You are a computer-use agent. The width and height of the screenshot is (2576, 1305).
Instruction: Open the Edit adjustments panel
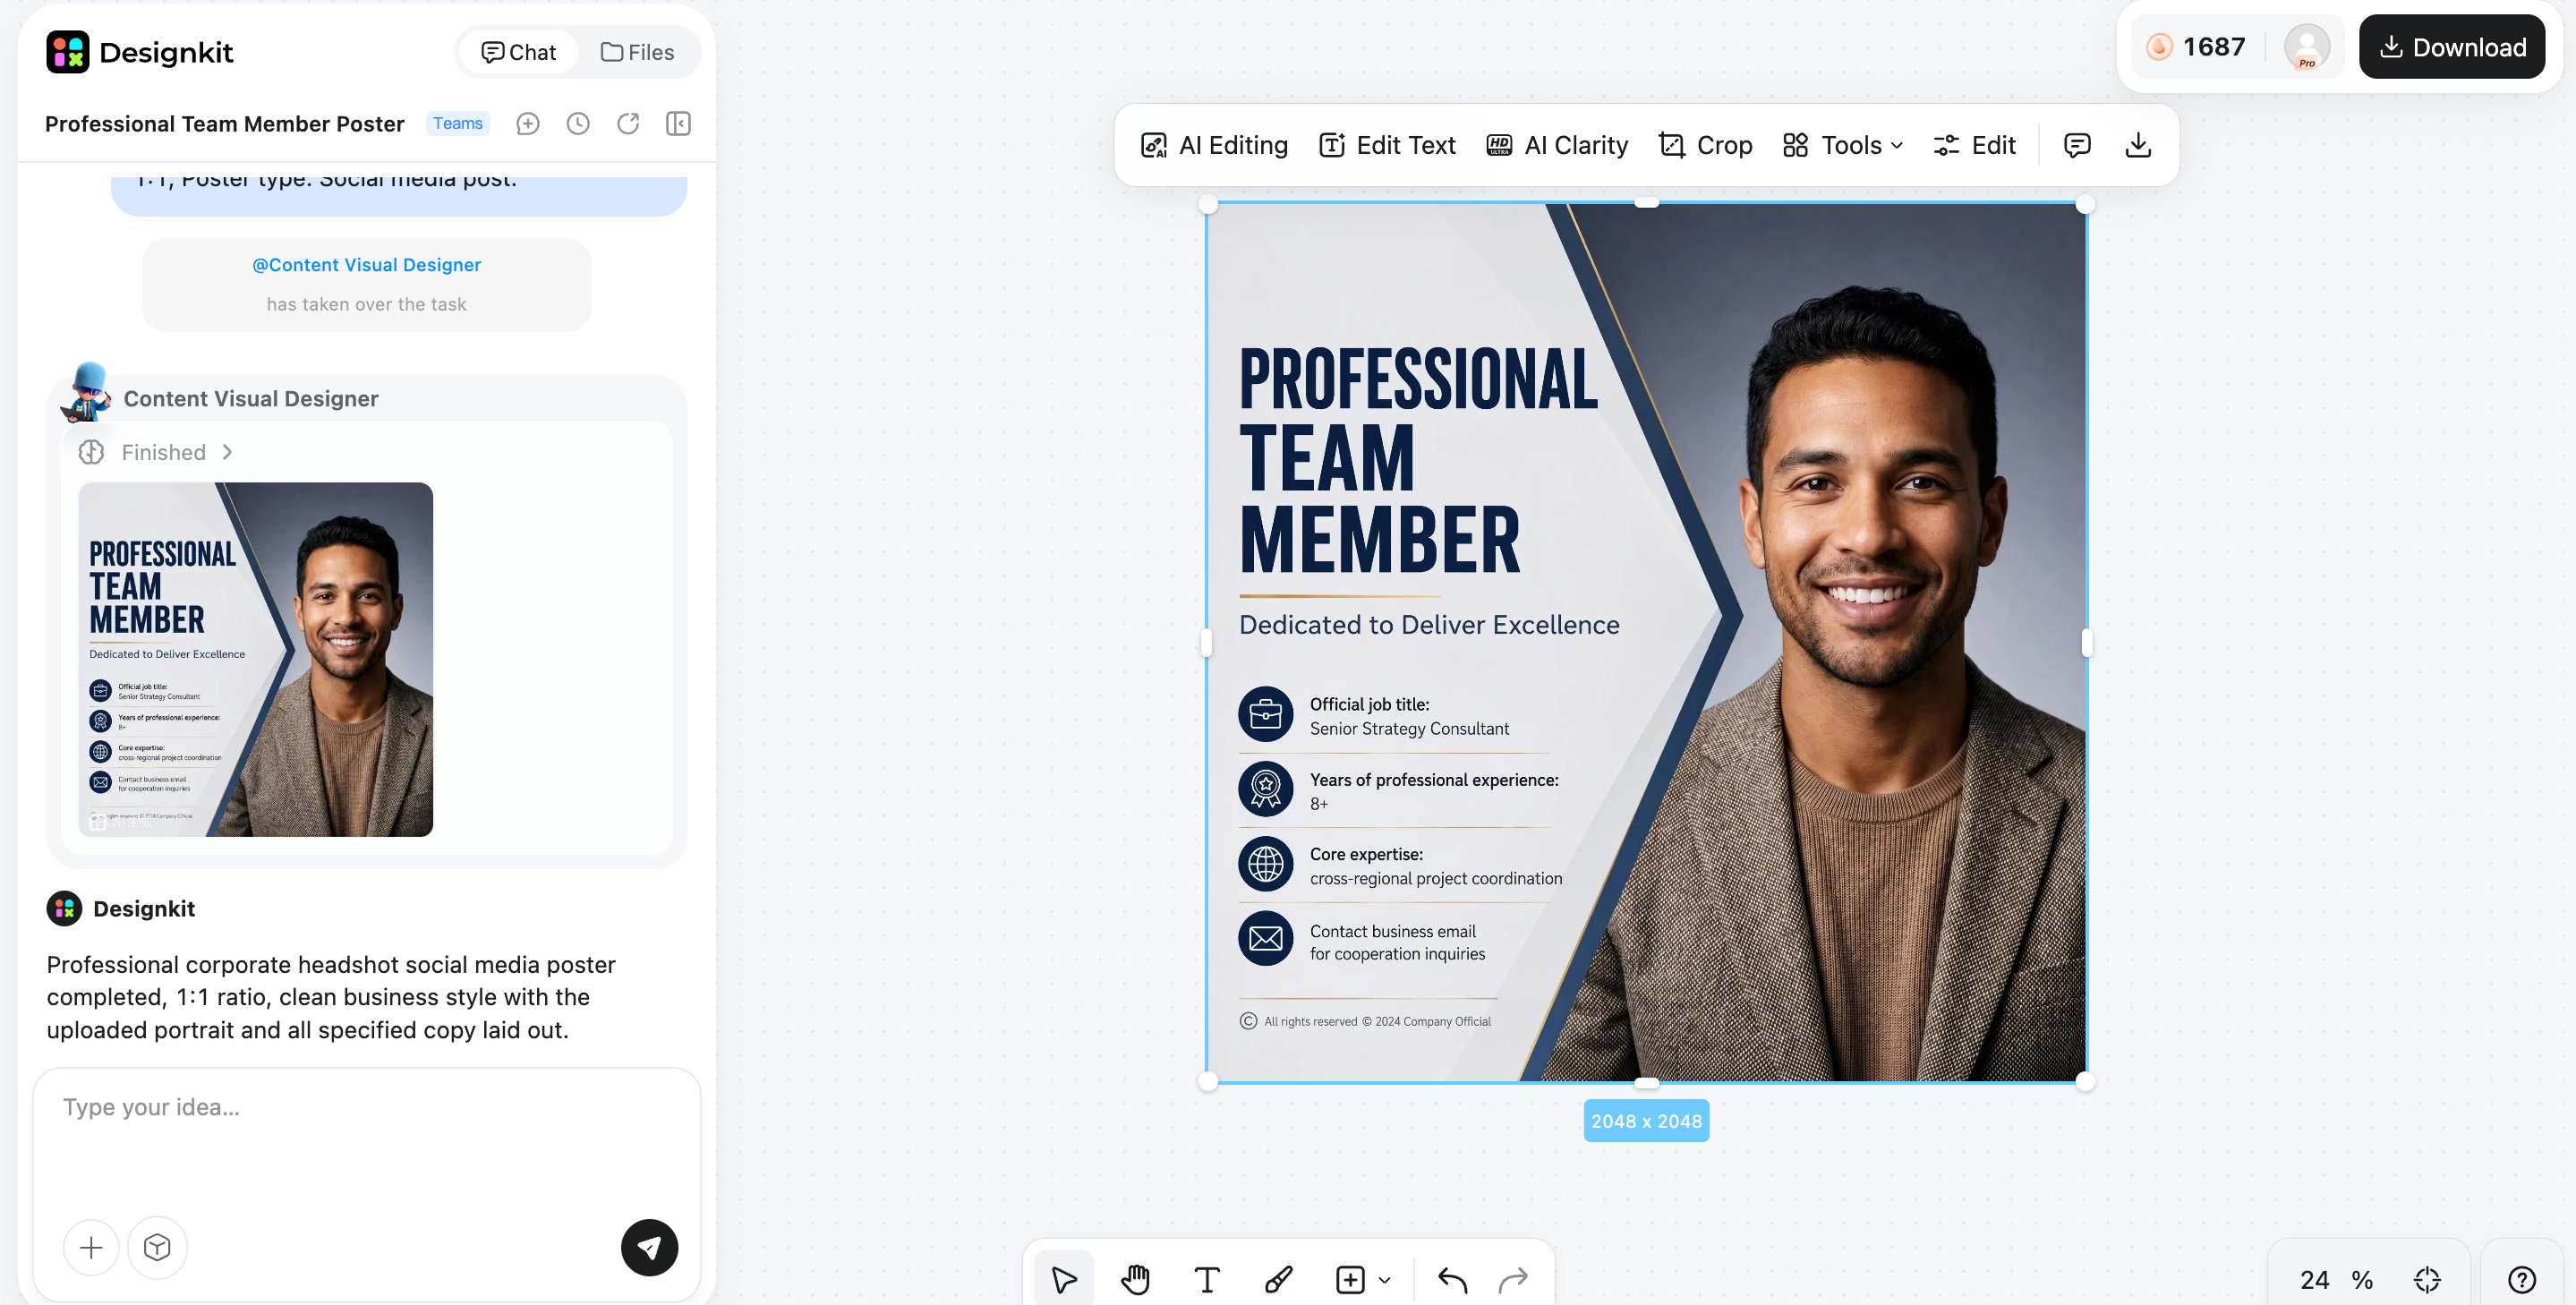coord(1974,145)
